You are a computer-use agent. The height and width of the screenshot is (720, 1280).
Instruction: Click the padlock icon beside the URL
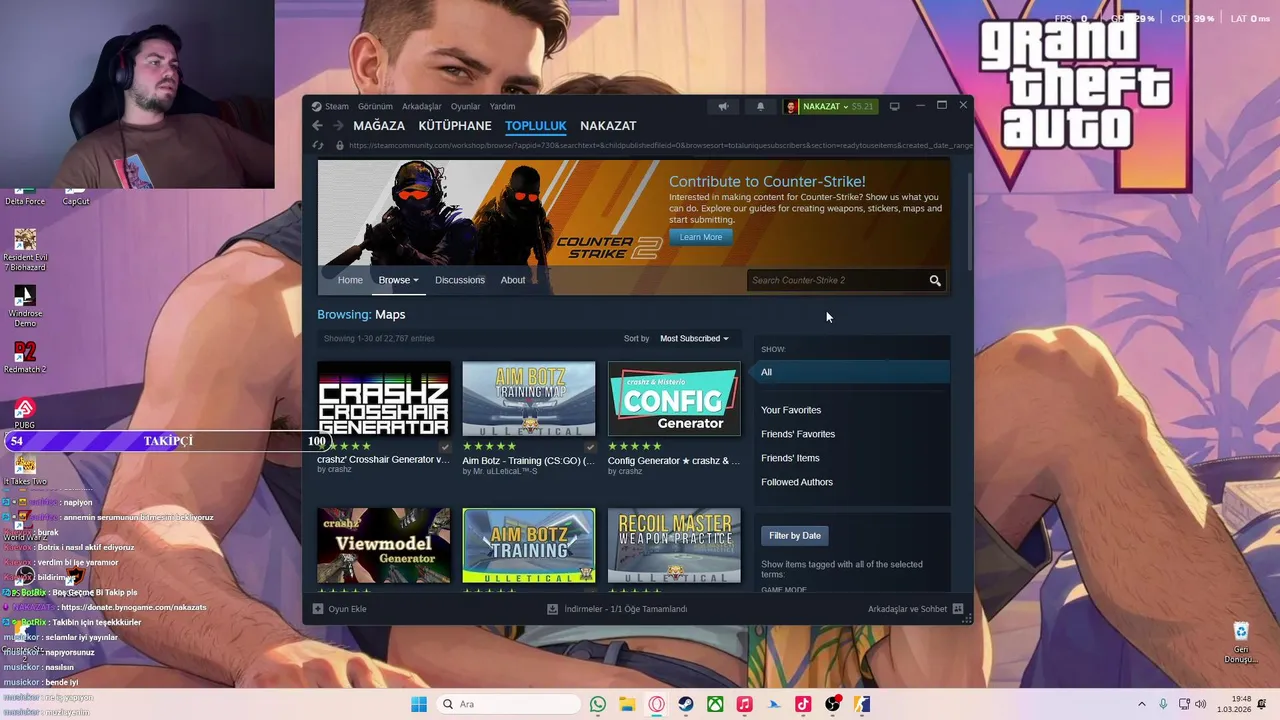[340, 145]
